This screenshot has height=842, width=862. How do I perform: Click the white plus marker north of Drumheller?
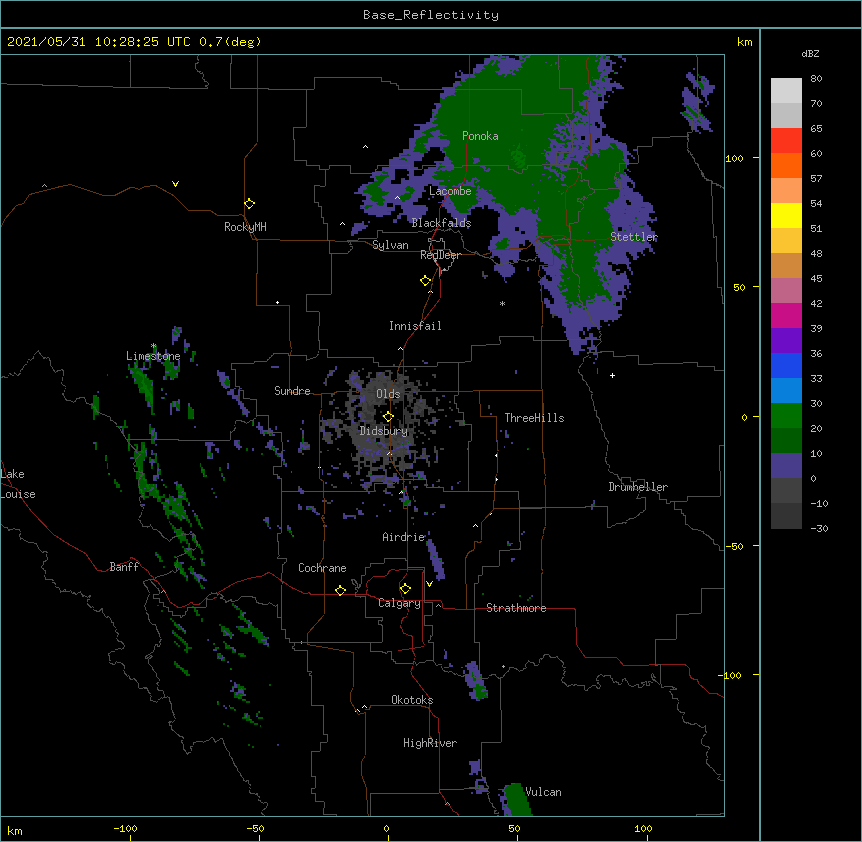click(x=612, y=375)
